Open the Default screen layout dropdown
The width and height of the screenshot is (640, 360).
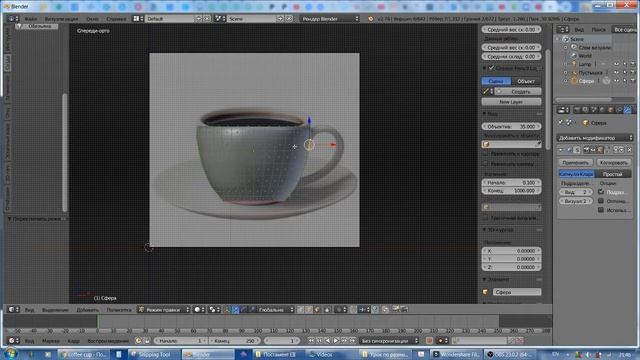pos(170,19)
